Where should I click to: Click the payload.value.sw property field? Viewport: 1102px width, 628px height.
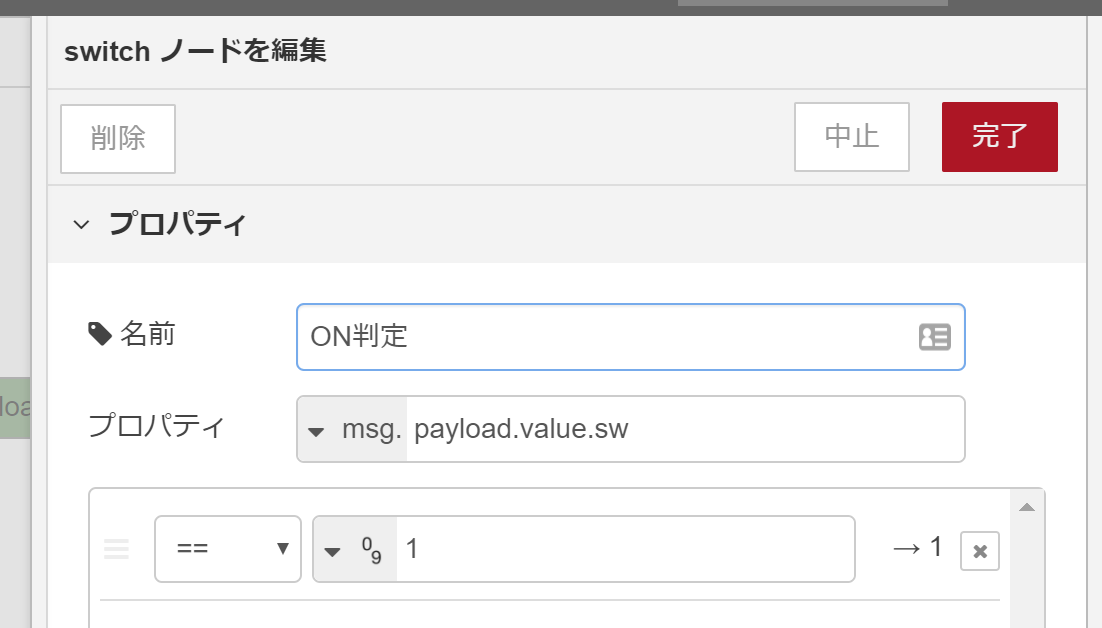click(680, 430)
